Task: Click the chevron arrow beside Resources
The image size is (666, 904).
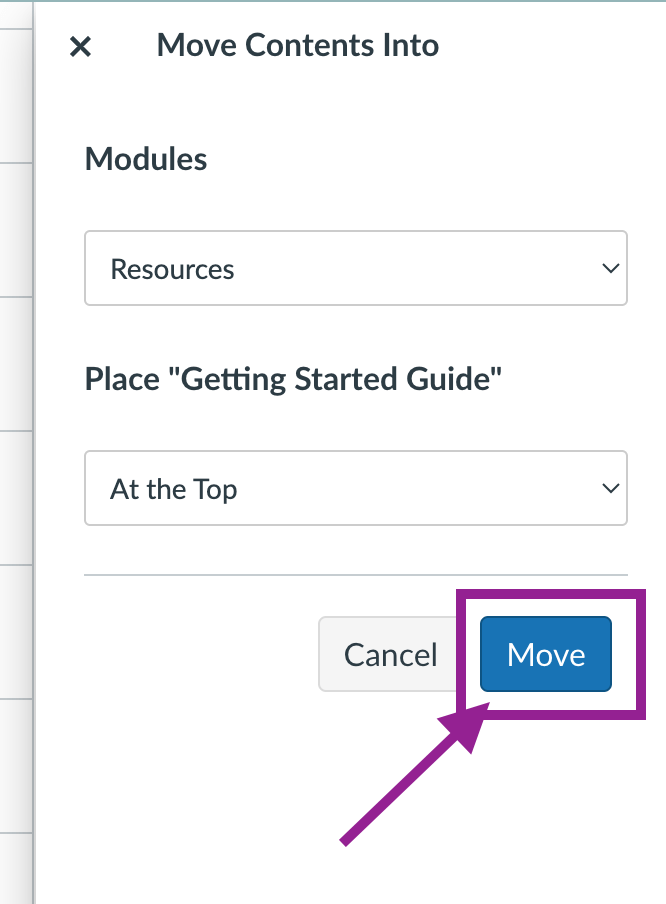Action: [610, 268]
